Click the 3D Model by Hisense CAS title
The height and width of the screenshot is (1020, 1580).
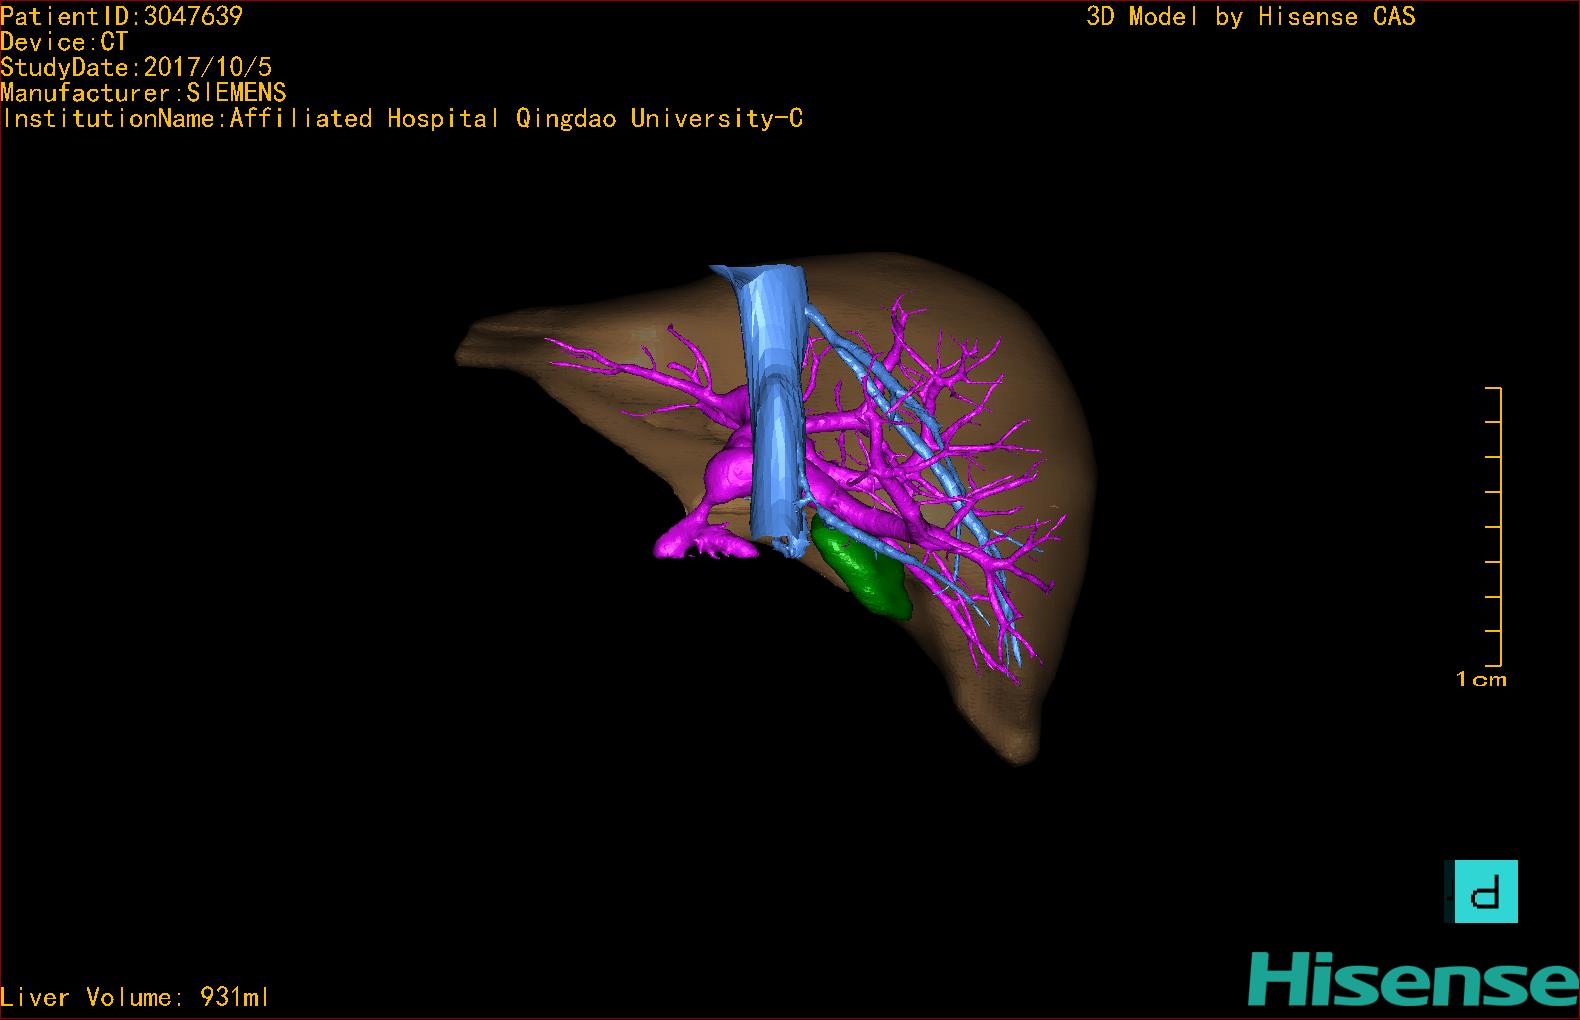pos(1250,16)
